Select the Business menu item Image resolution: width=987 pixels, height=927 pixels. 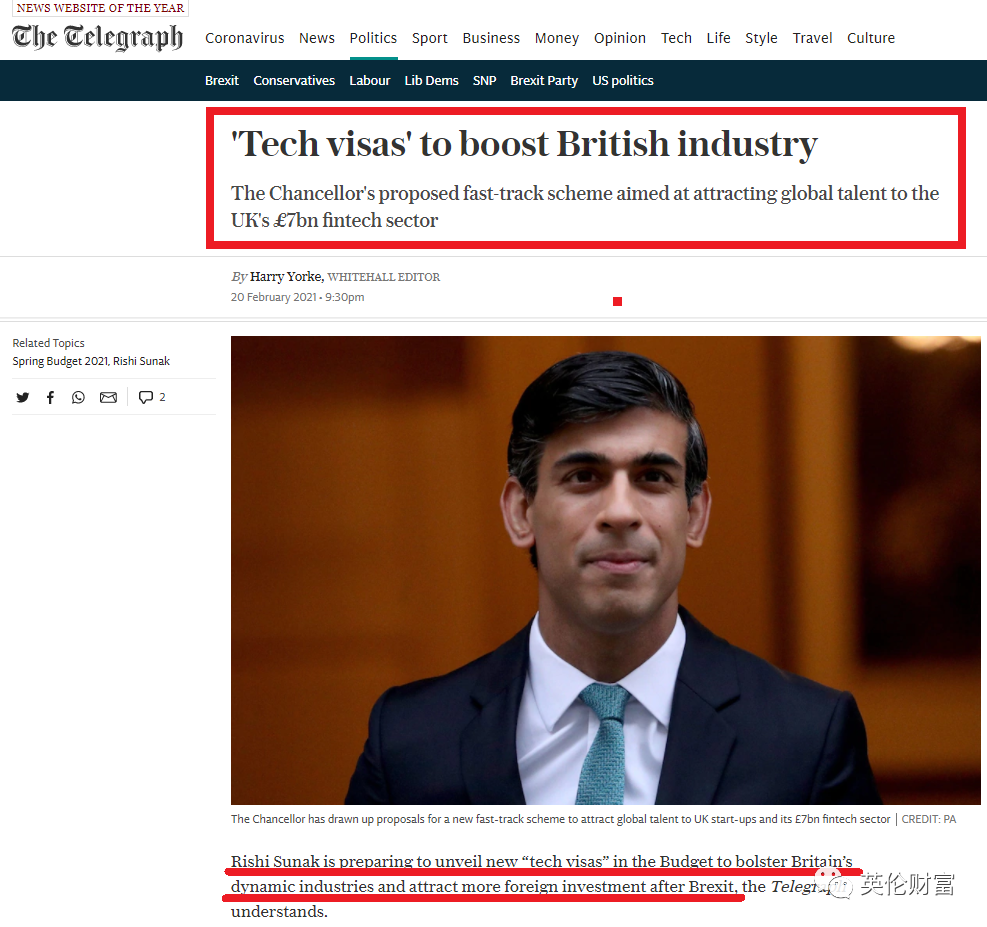[x=491, y=38]
